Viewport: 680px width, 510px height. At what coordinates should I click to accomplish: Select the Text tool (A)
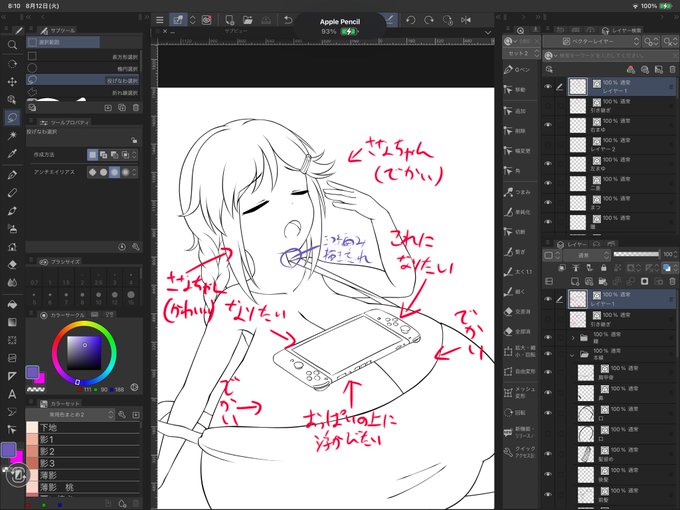point(12,394)
